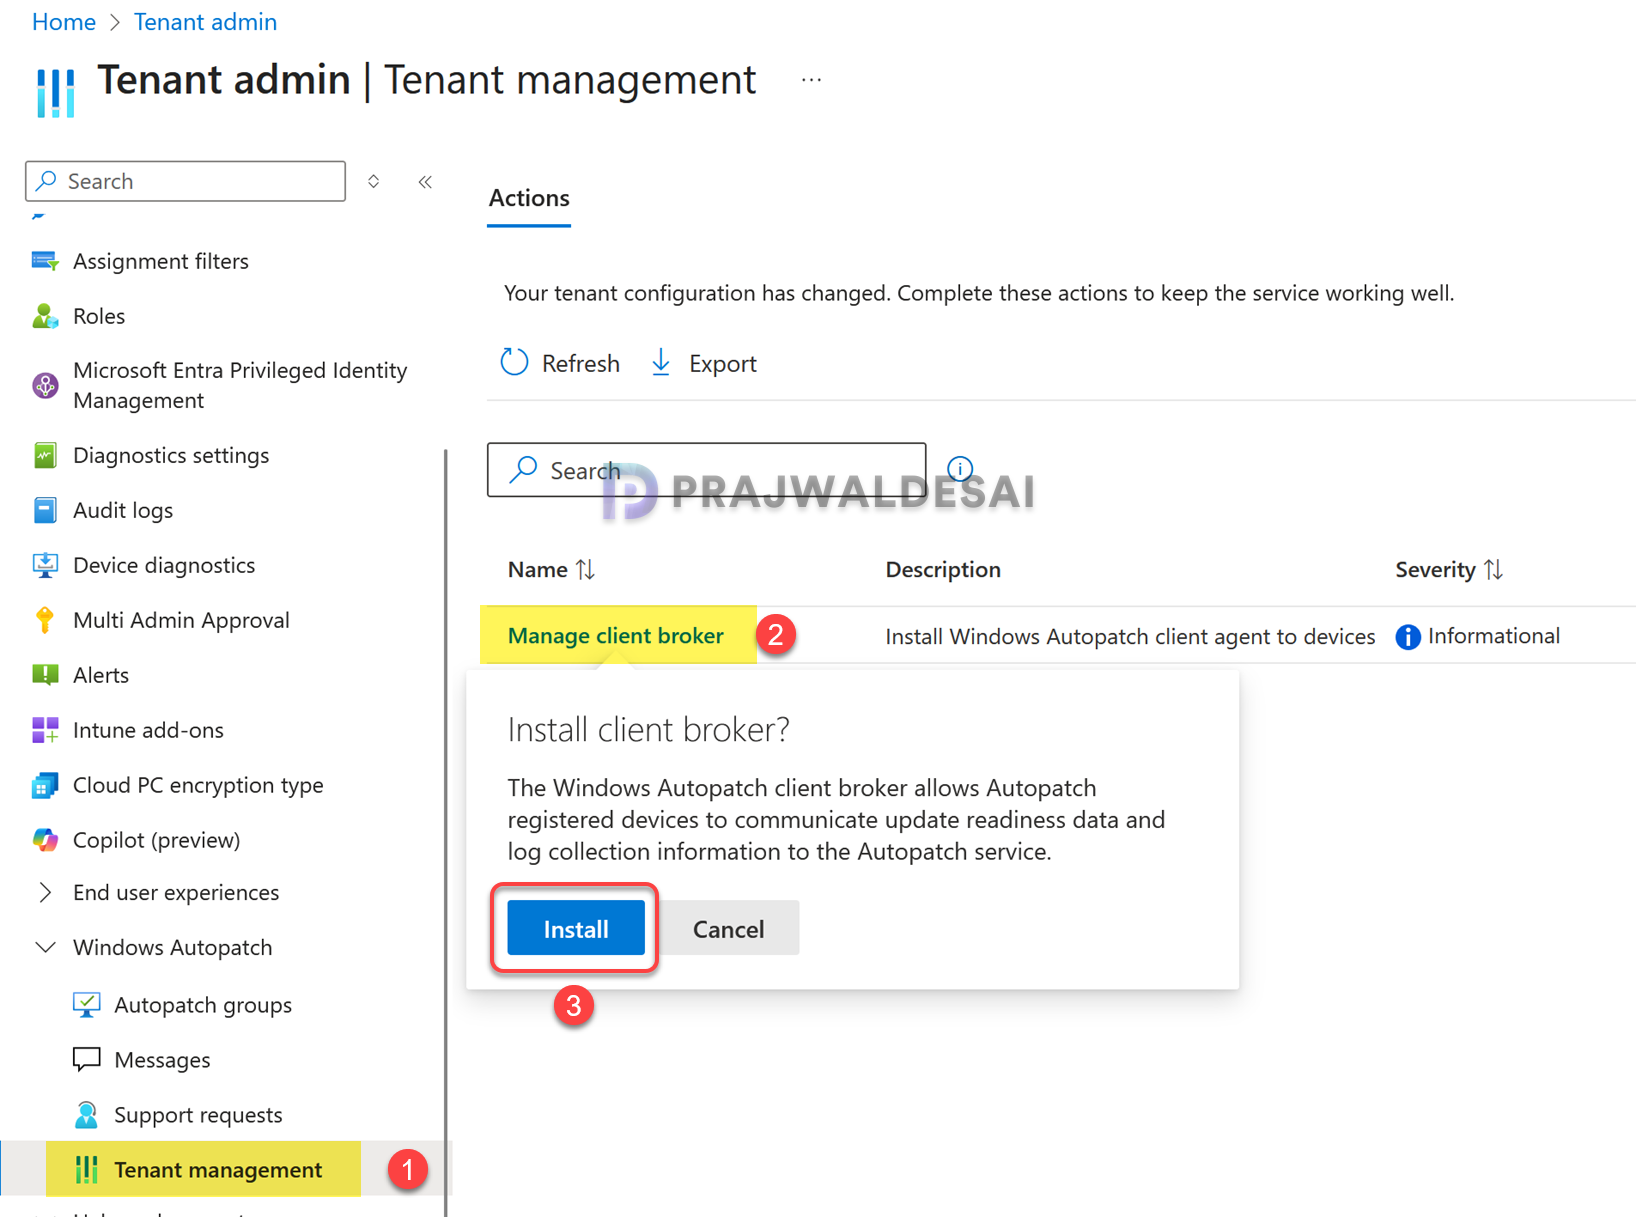Open Roles menu item
This screenshot has height=1217, width=1636.
coord(99,316)
